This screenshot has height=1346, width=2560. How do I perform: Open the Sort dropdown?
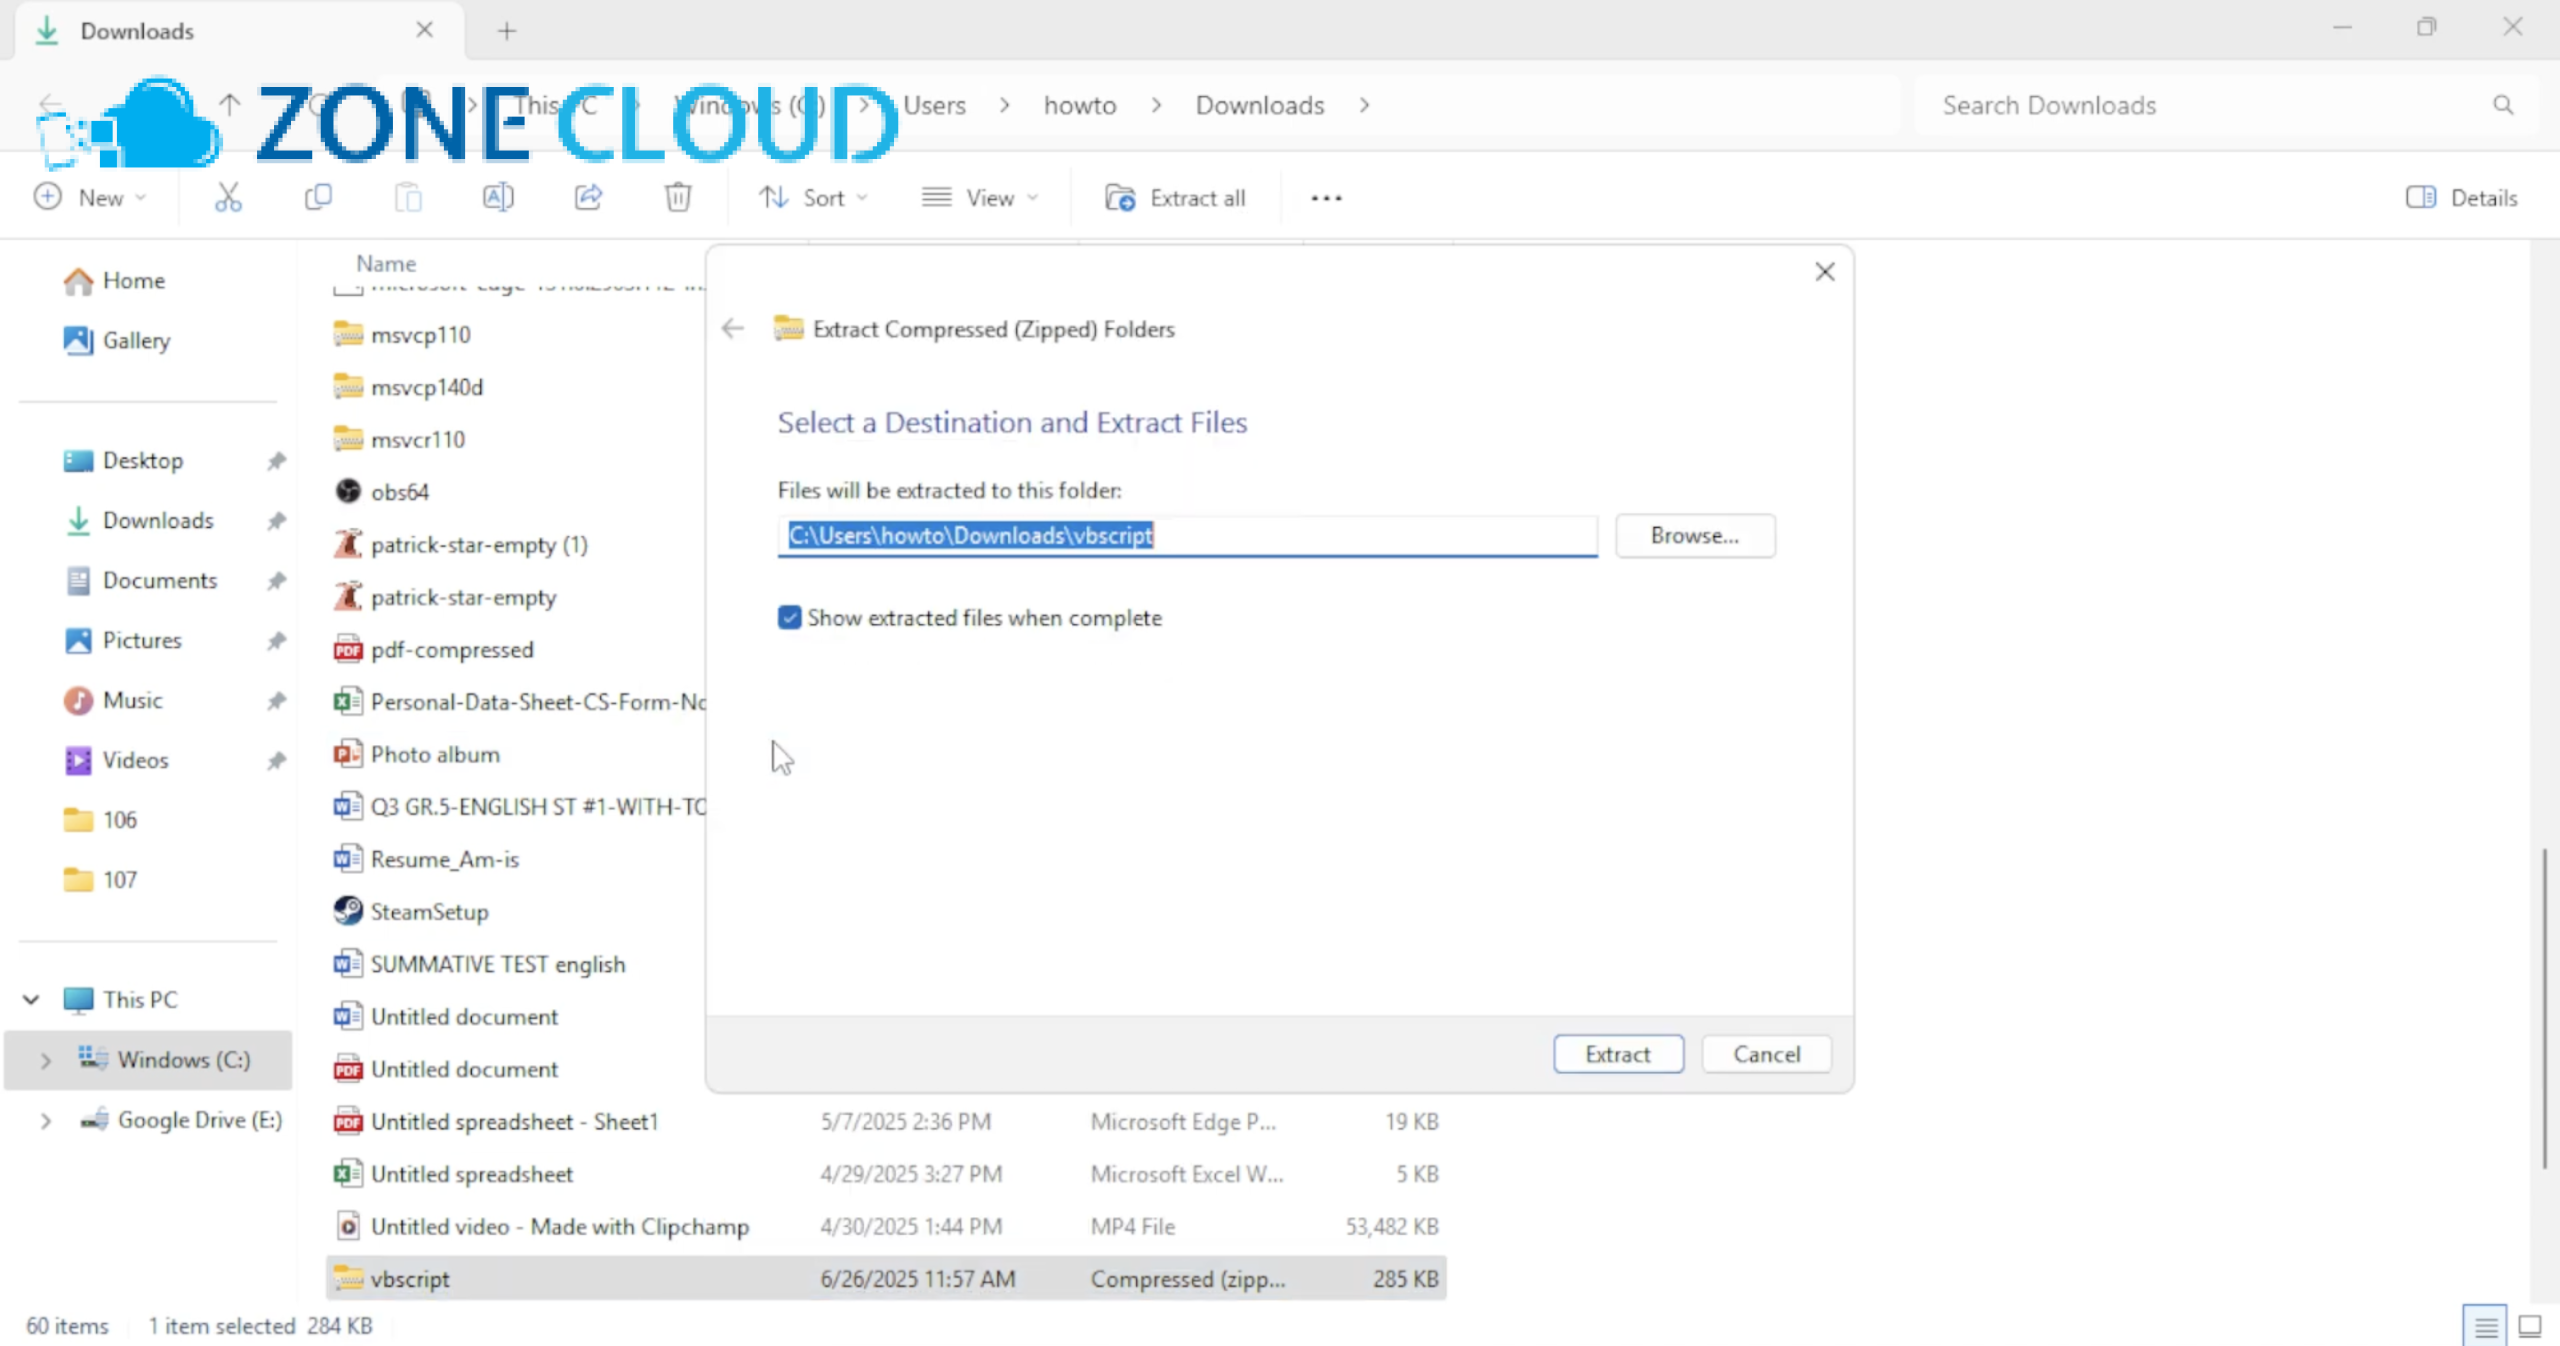pyautogui.click(x=813, y=198)
